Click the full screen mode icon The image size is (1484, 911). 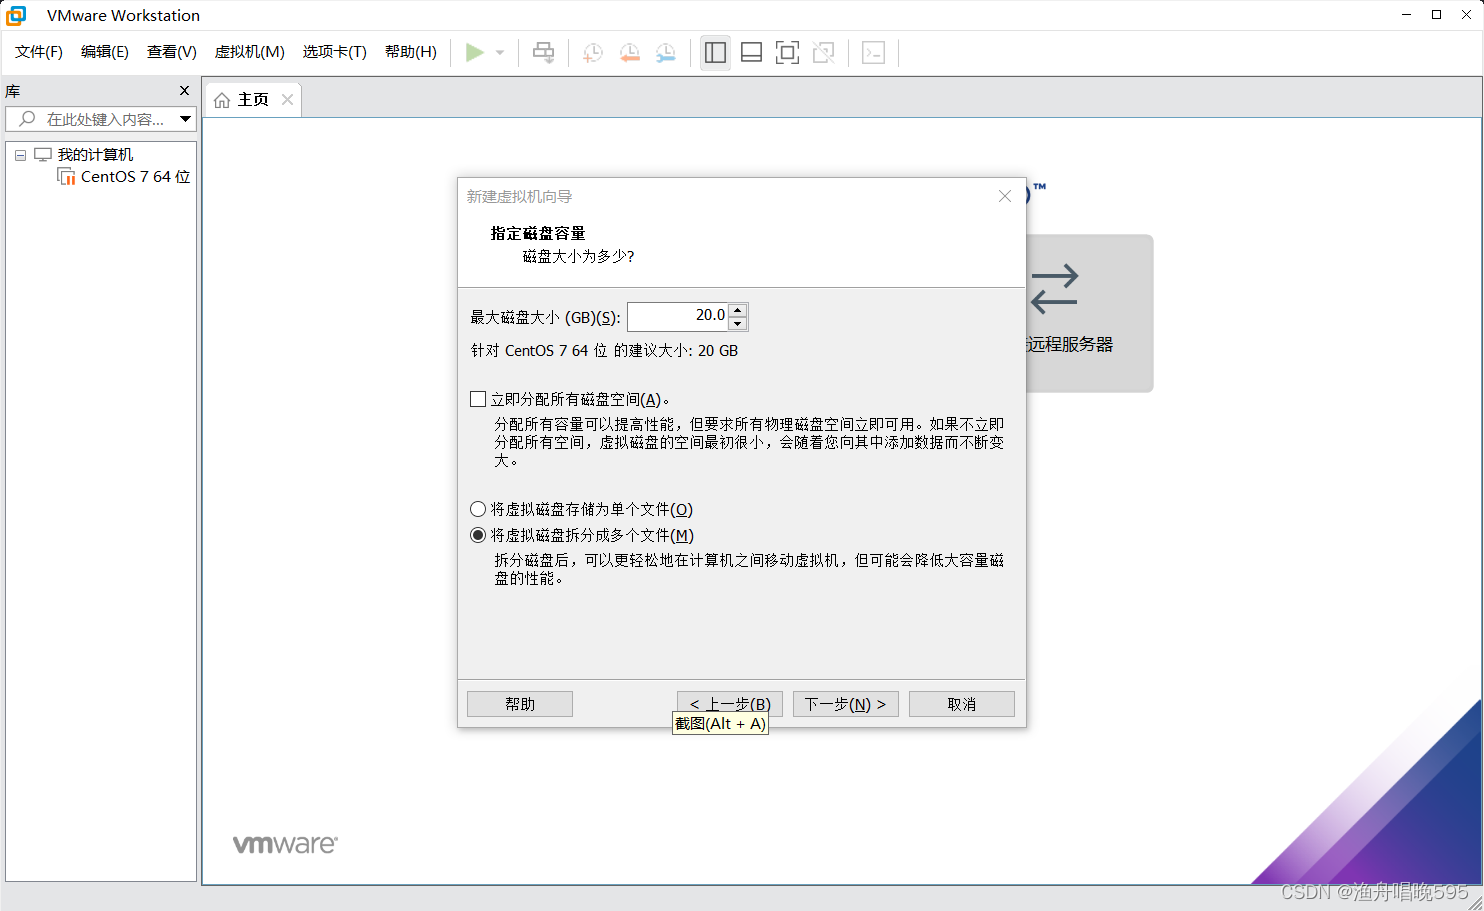click(x=787, y=53)
